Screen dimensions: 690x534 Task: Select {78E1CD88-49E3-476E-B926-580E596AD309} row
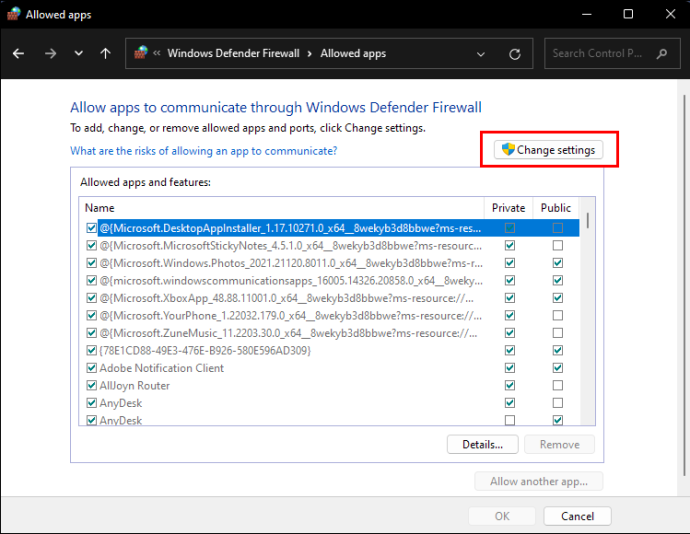pos(329,350)
